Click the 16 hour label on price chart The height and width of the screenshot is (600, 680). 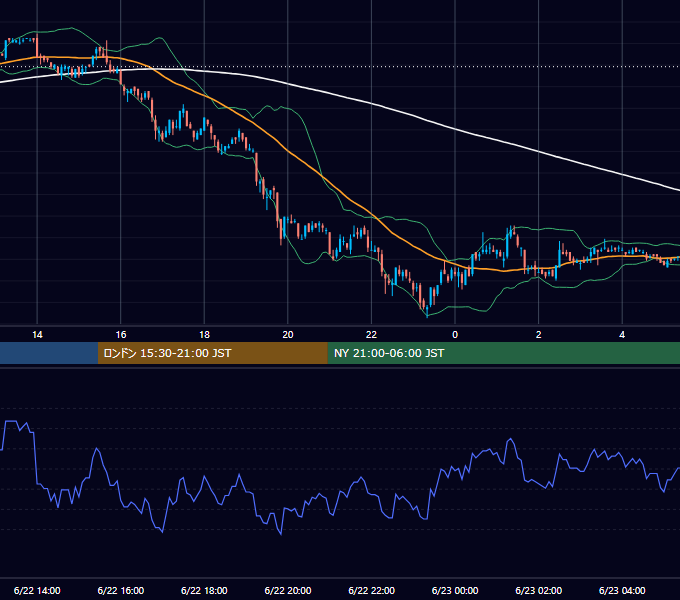click(x=121, y=335)
